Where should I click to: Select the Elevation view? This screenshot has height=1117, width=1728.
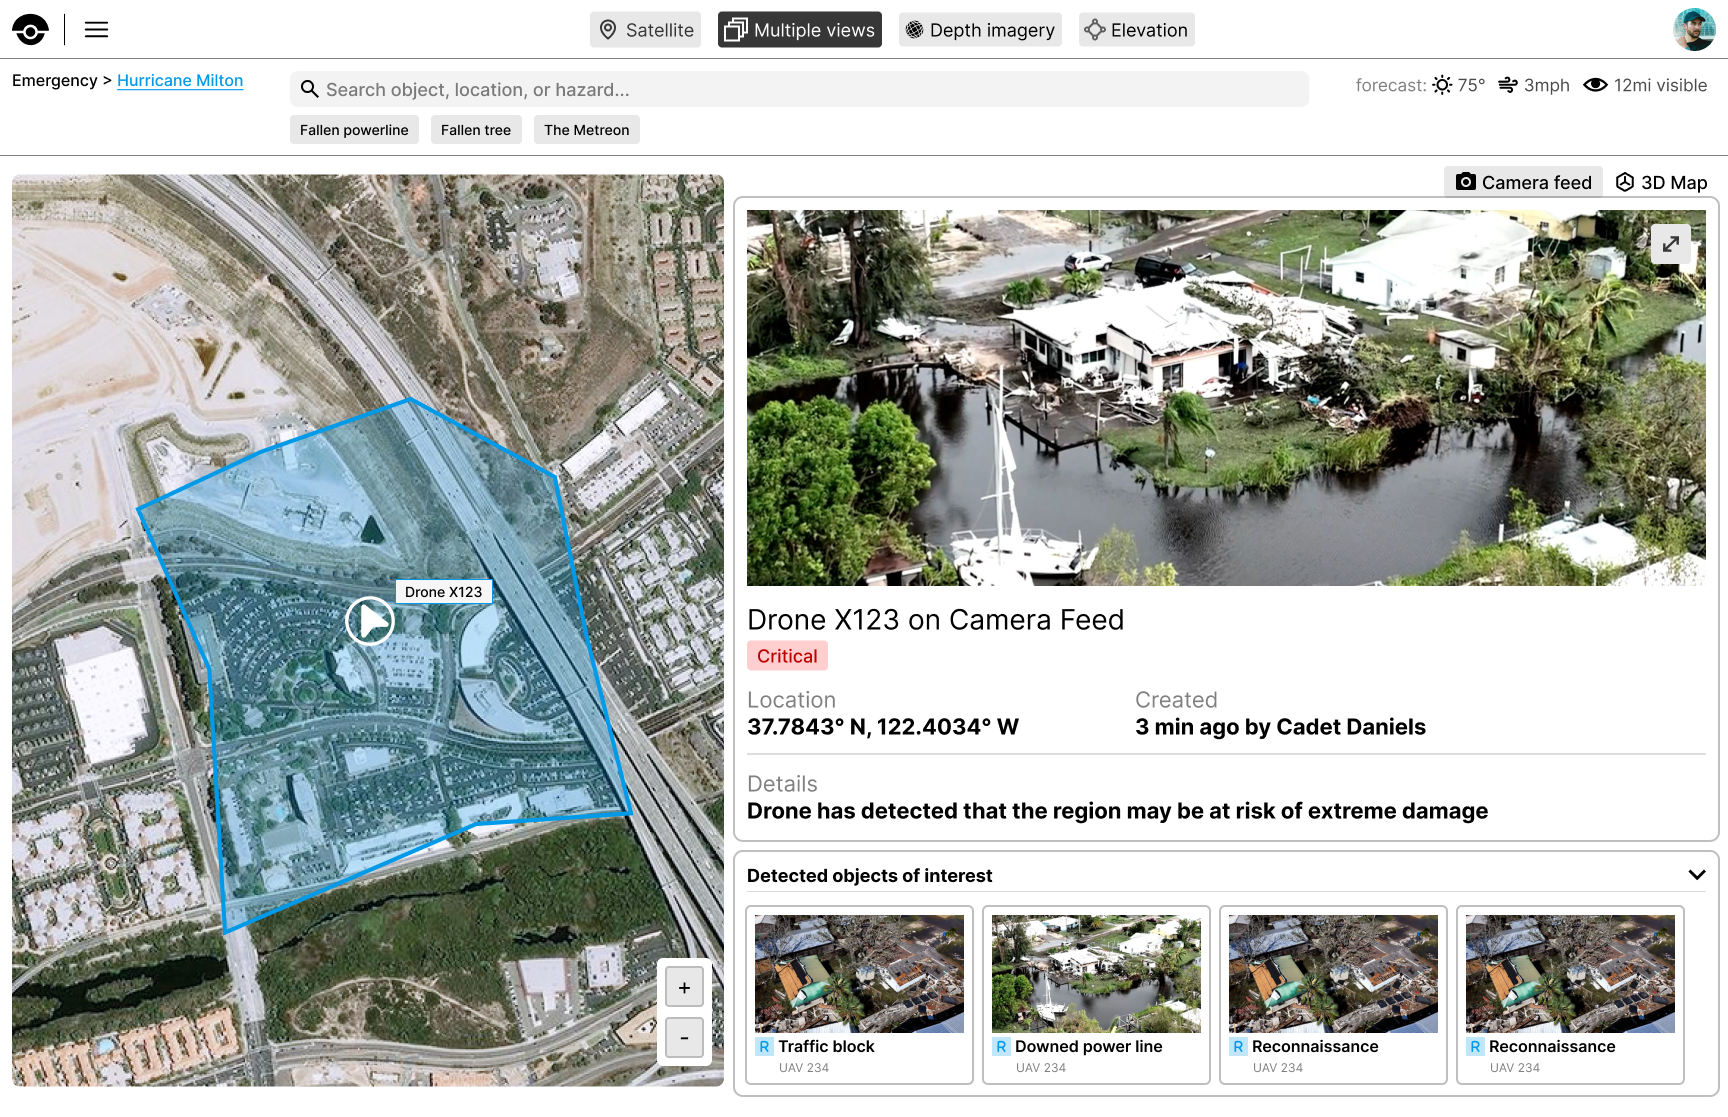coord(1137,30)
